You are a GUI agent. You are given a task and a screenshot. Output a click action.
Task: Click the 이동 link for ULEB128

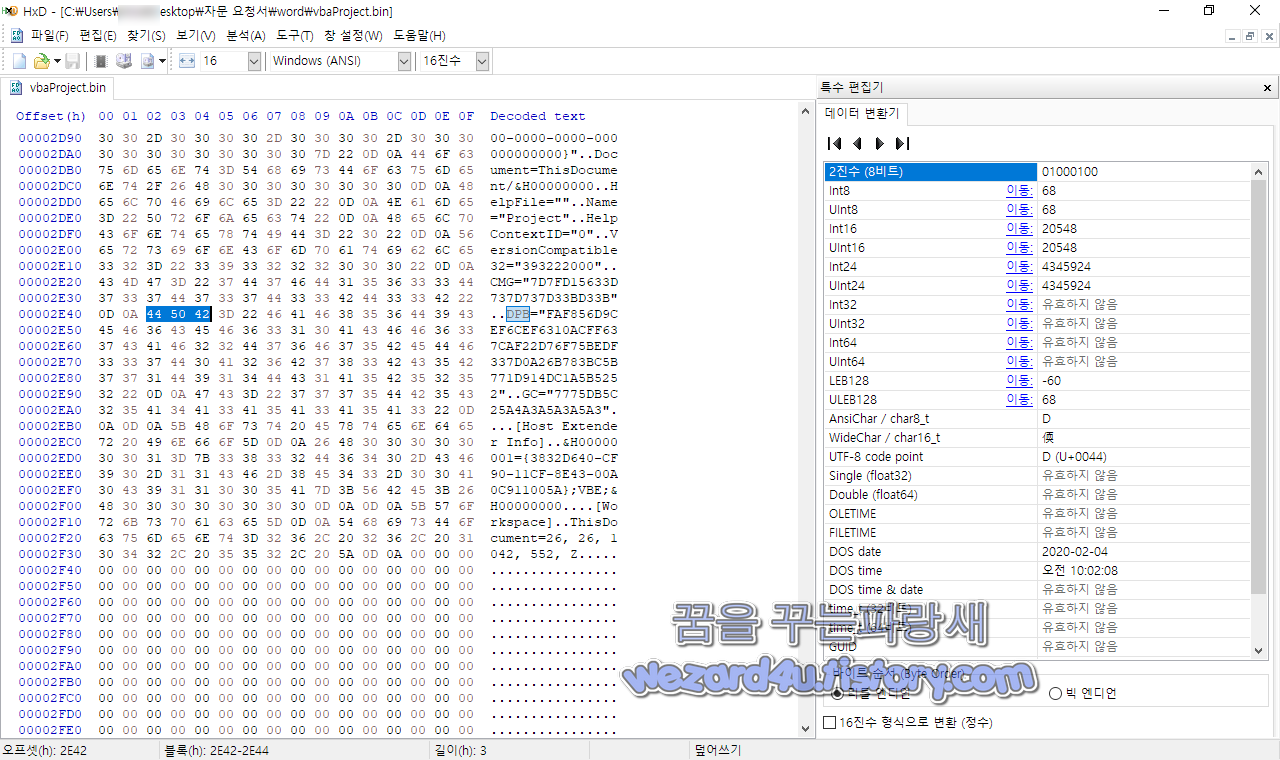pyautogui.click(x=1019, y=400)
